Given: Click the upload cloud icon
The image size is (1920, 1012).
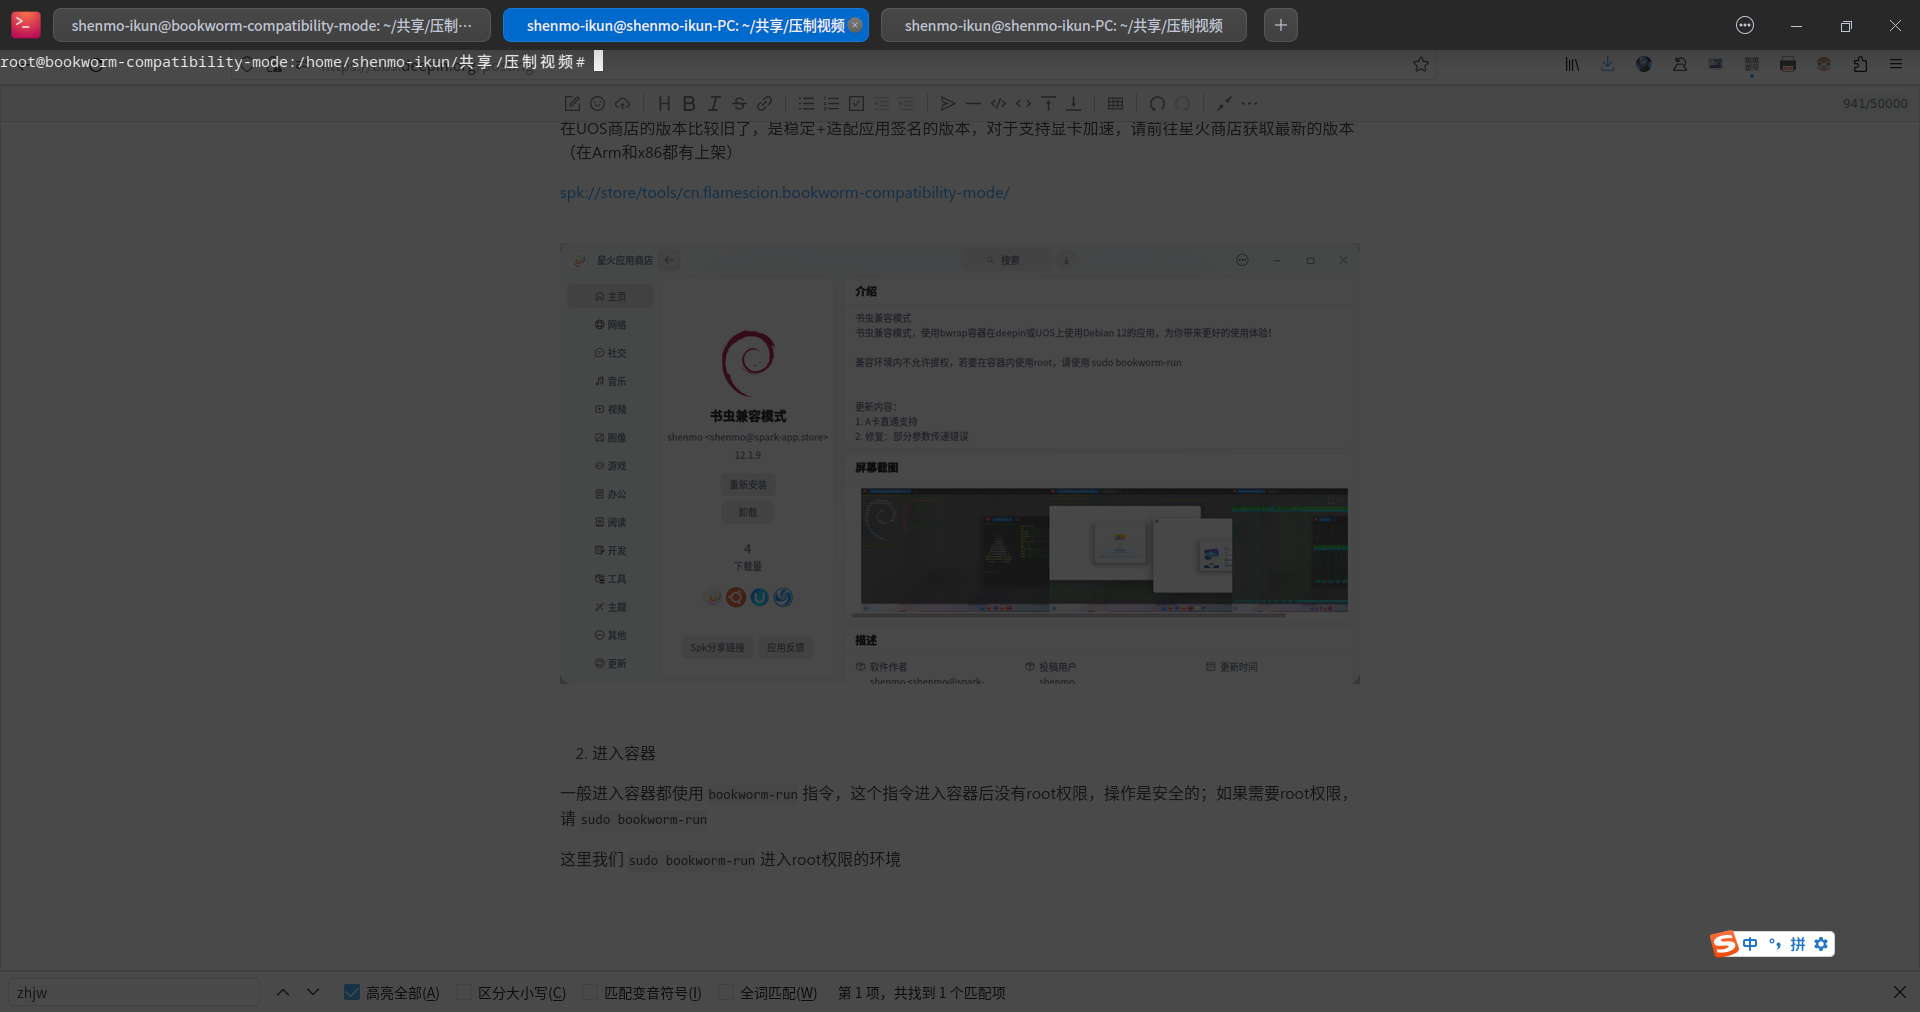Looking at the screenshot, I should pyautogui.click(x=622, y=103).
